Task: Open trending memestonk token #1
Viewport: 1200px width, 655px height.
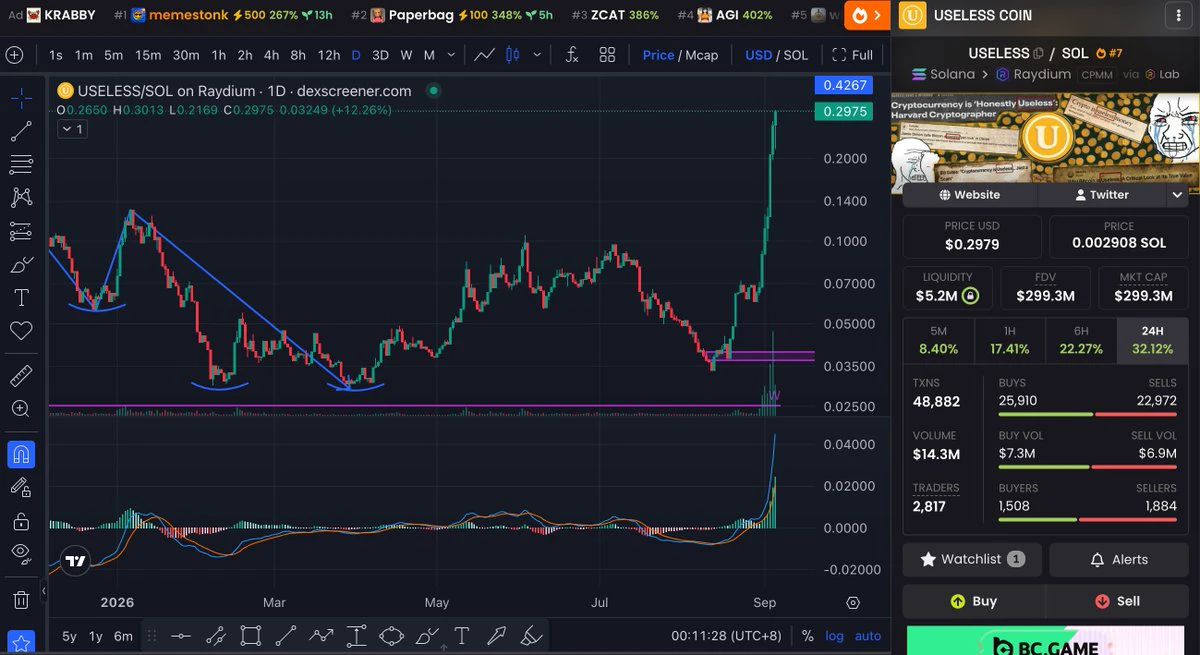Action: pyautogui.click(x=222, y=15)
